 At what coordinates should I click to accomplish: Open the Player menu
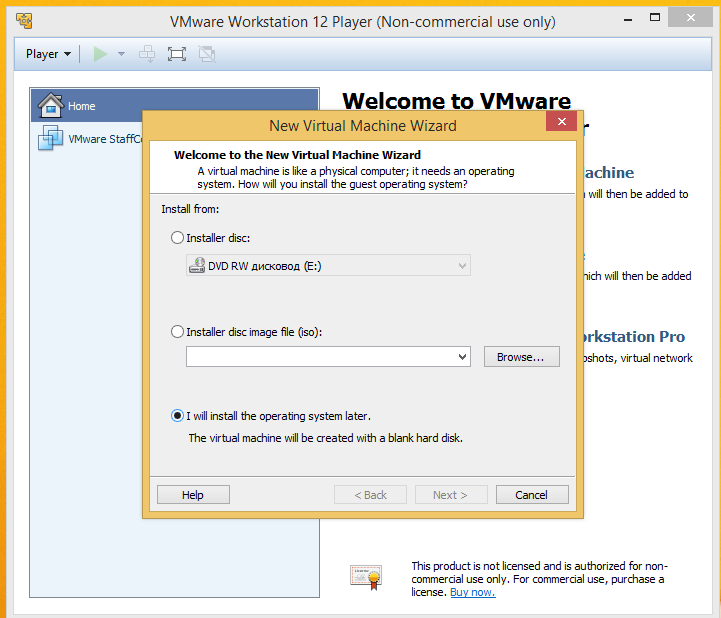48,54
